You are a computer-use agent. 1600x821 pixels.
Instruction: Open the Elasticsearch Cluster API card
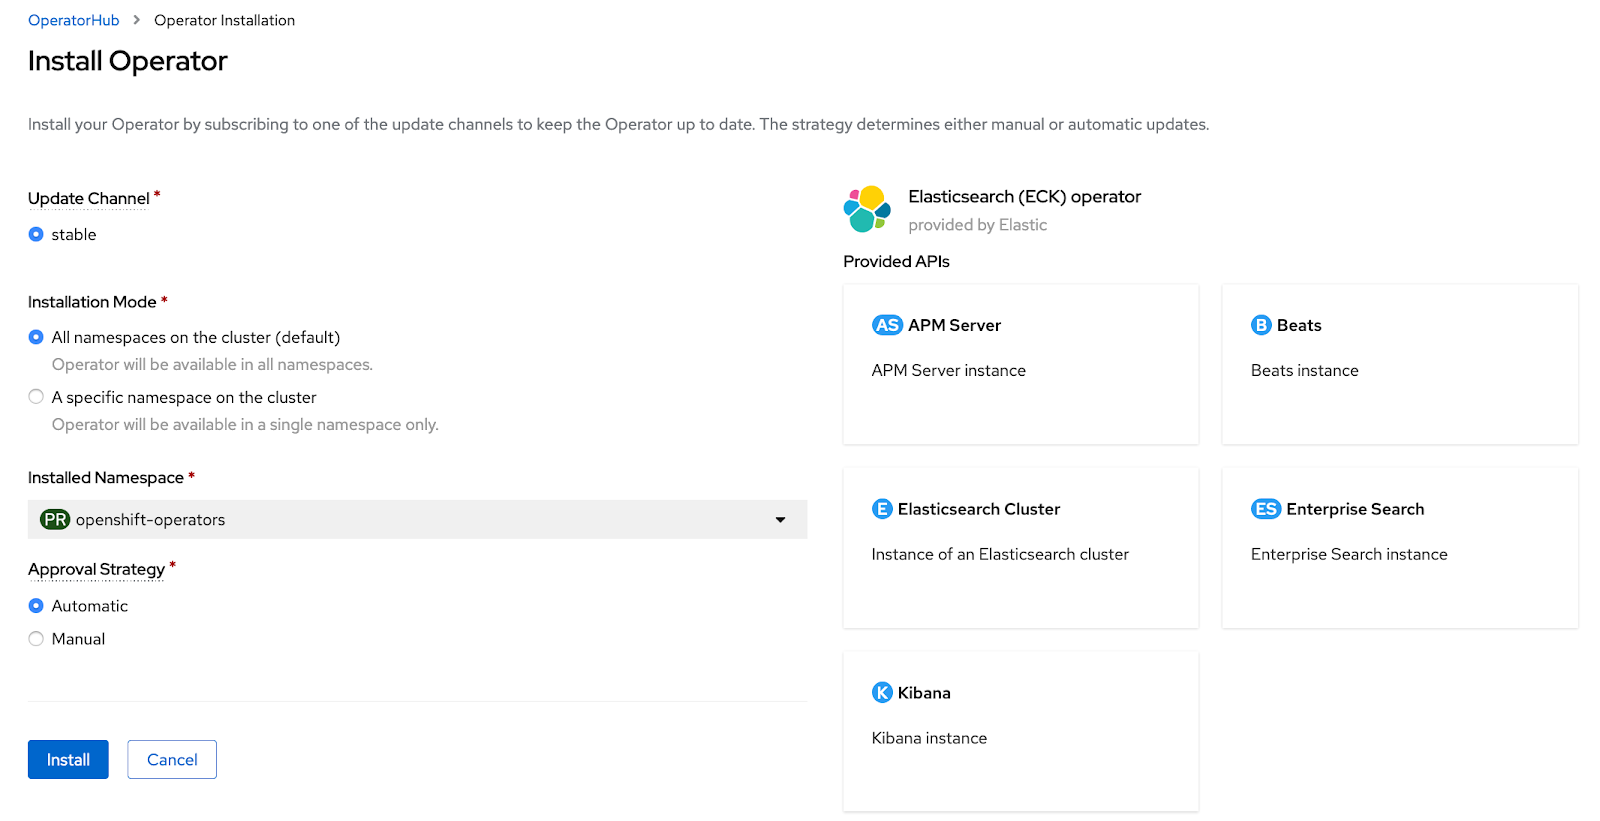pyautogui.click(x=1021, y=549)
